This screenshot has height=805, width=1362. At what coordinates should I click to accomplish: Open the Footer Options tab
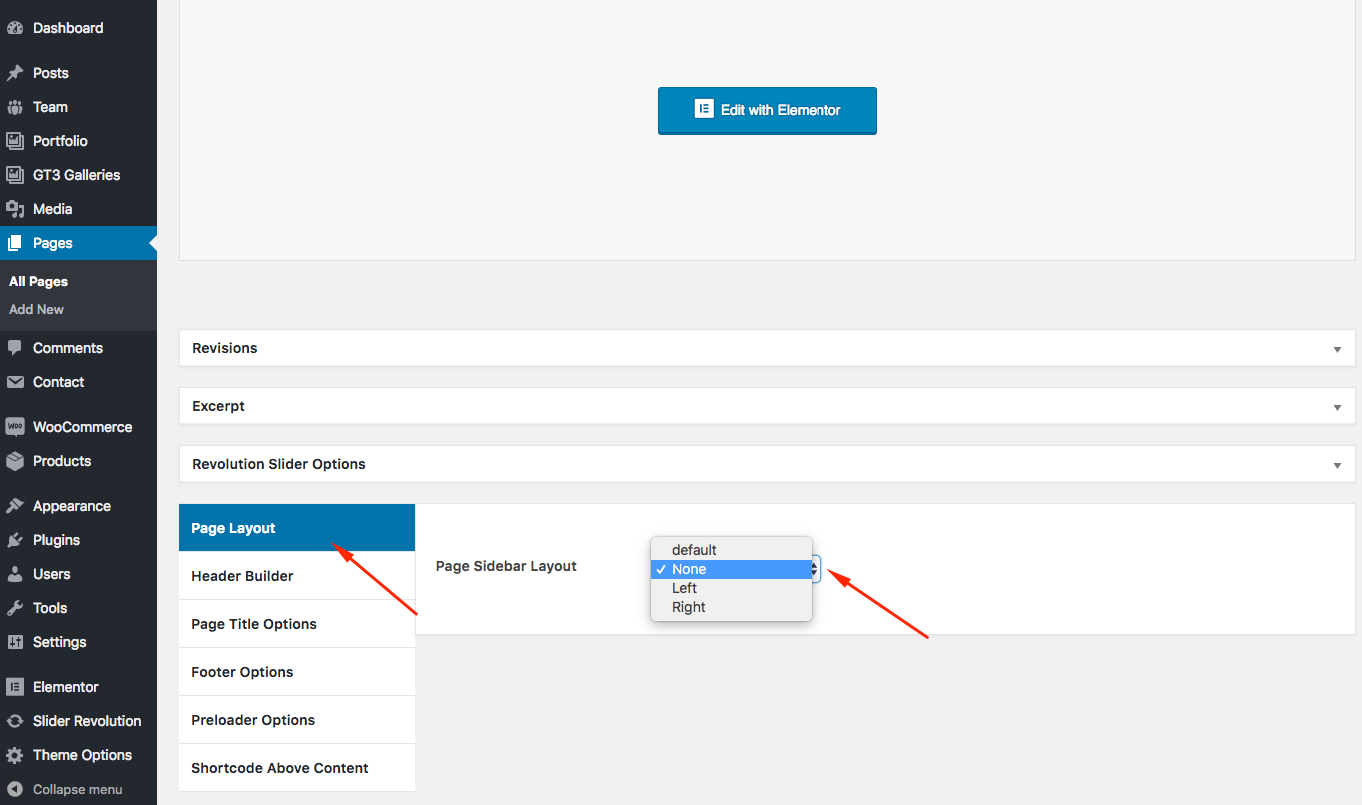point(297,672)
